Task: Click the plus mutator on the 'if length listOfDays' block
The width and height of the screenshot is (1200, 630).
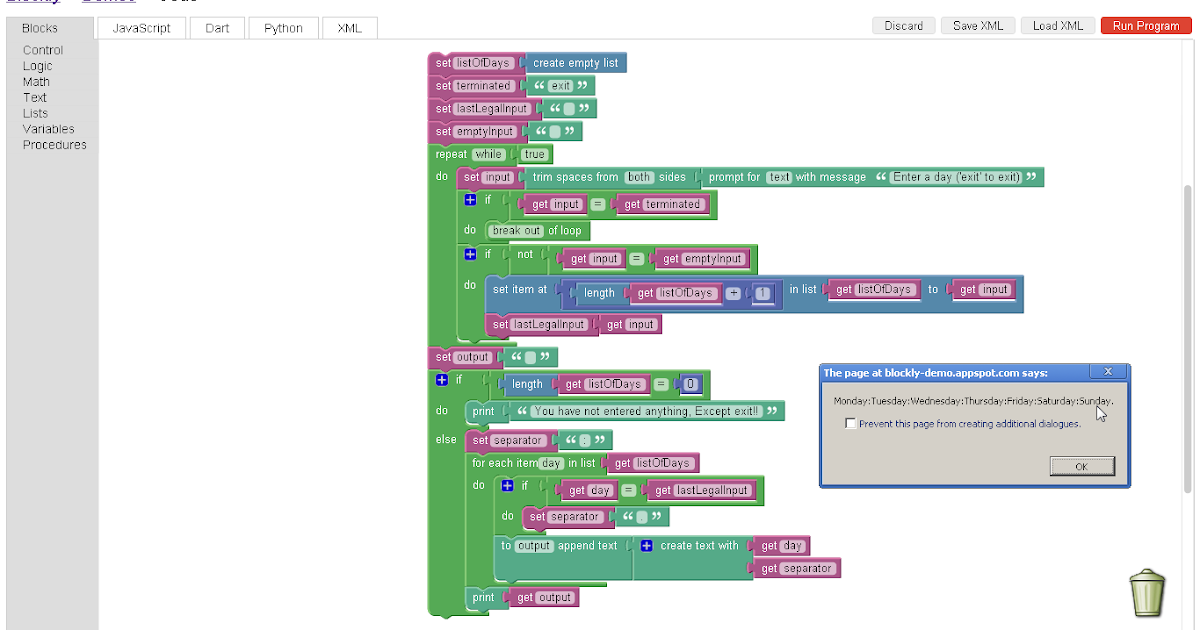Action: 441,381
